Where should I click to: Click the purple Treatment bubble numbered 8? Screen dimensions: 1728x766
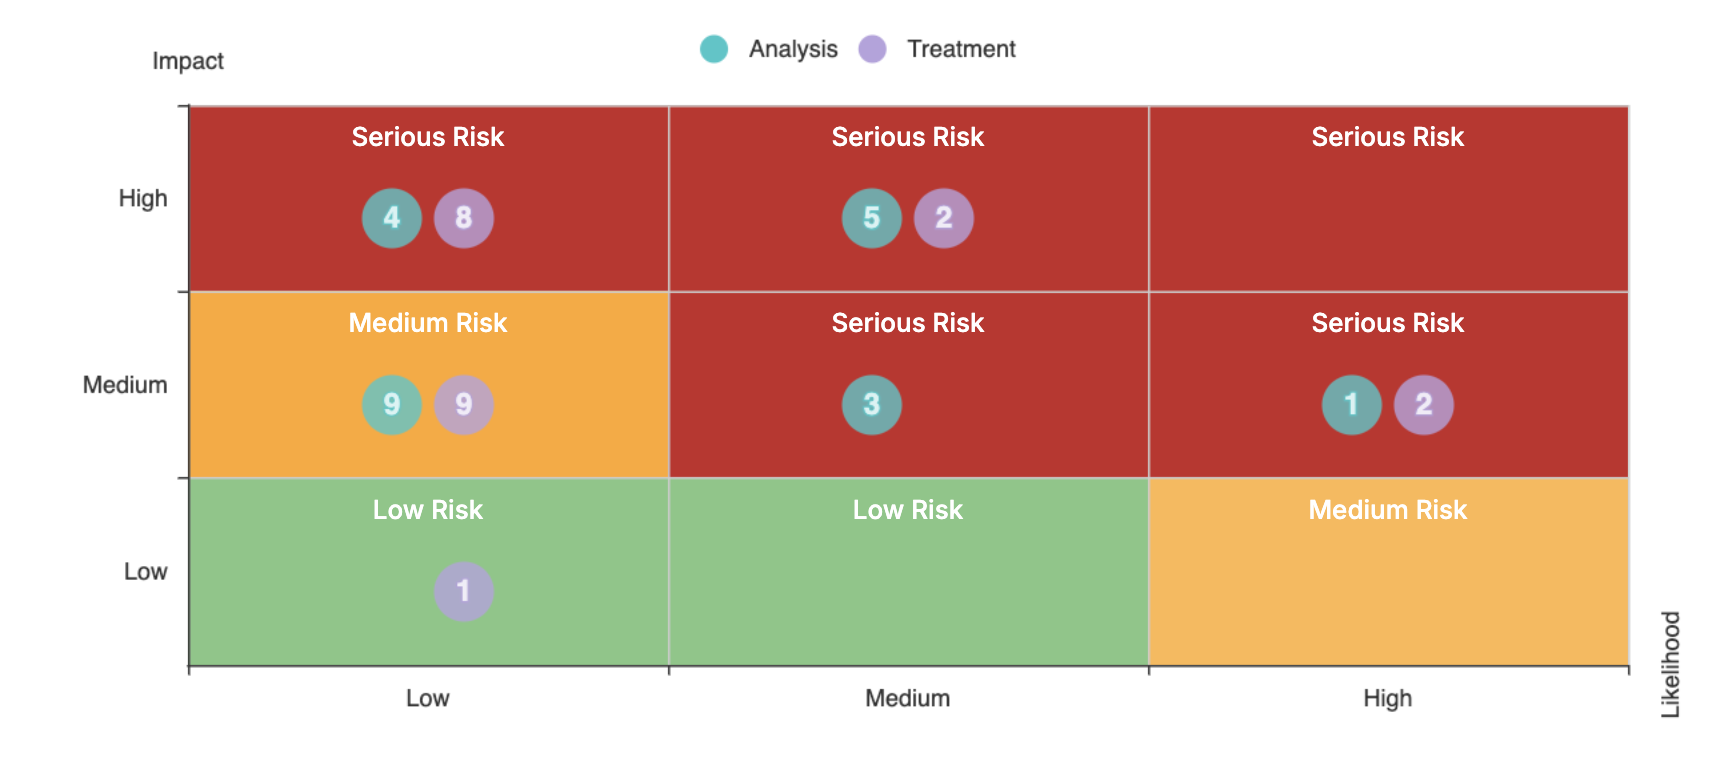pyautogui.click(x=463, y=218)
